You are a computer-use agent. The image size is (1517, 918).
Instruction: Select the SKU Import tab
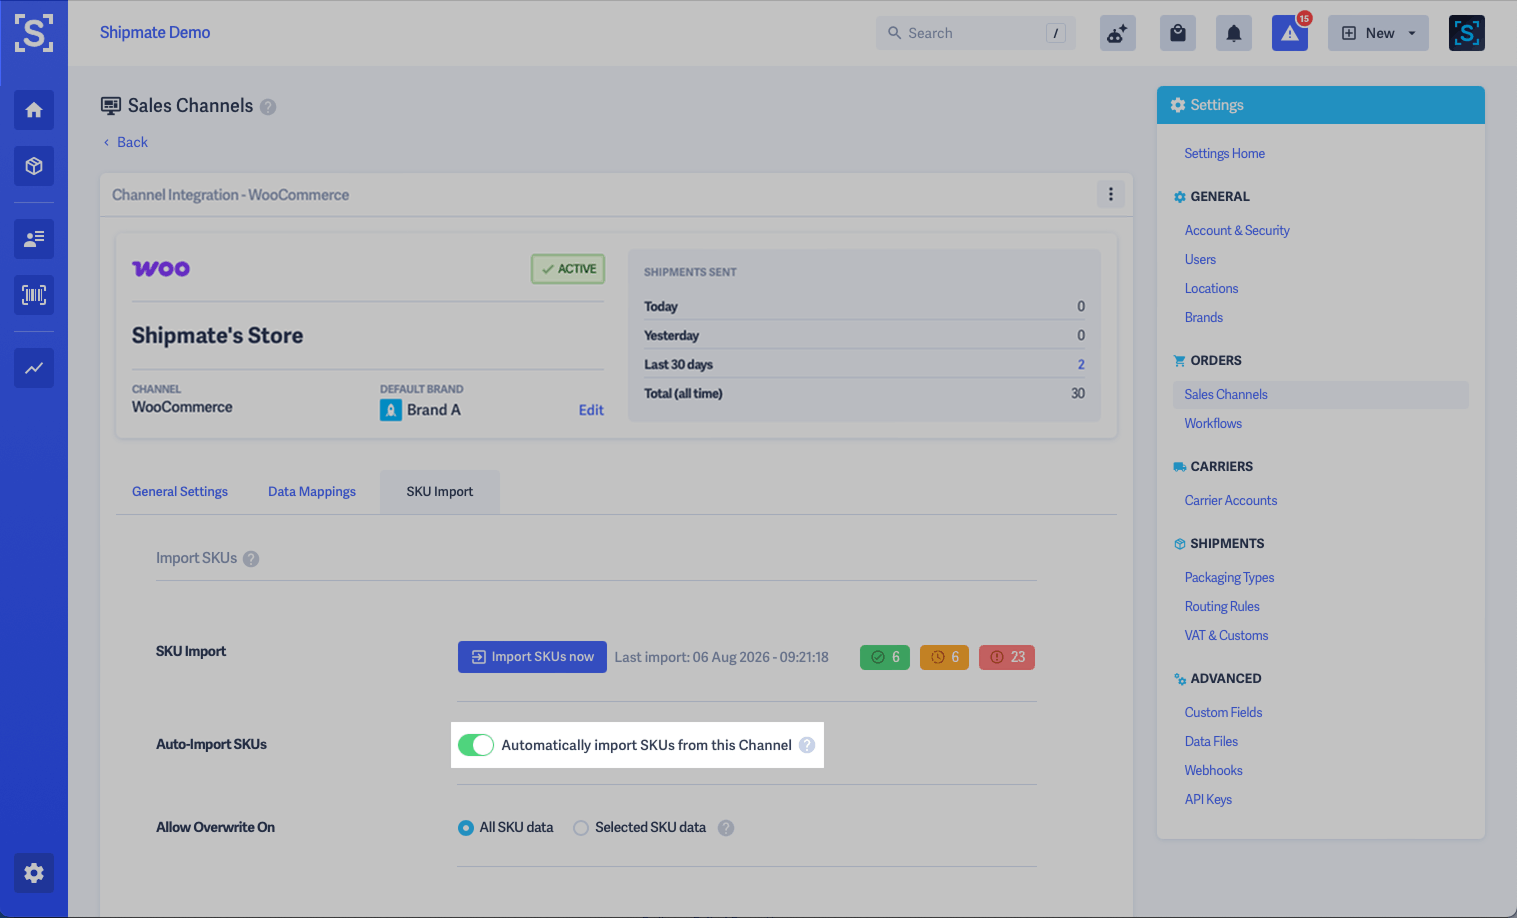440,492
